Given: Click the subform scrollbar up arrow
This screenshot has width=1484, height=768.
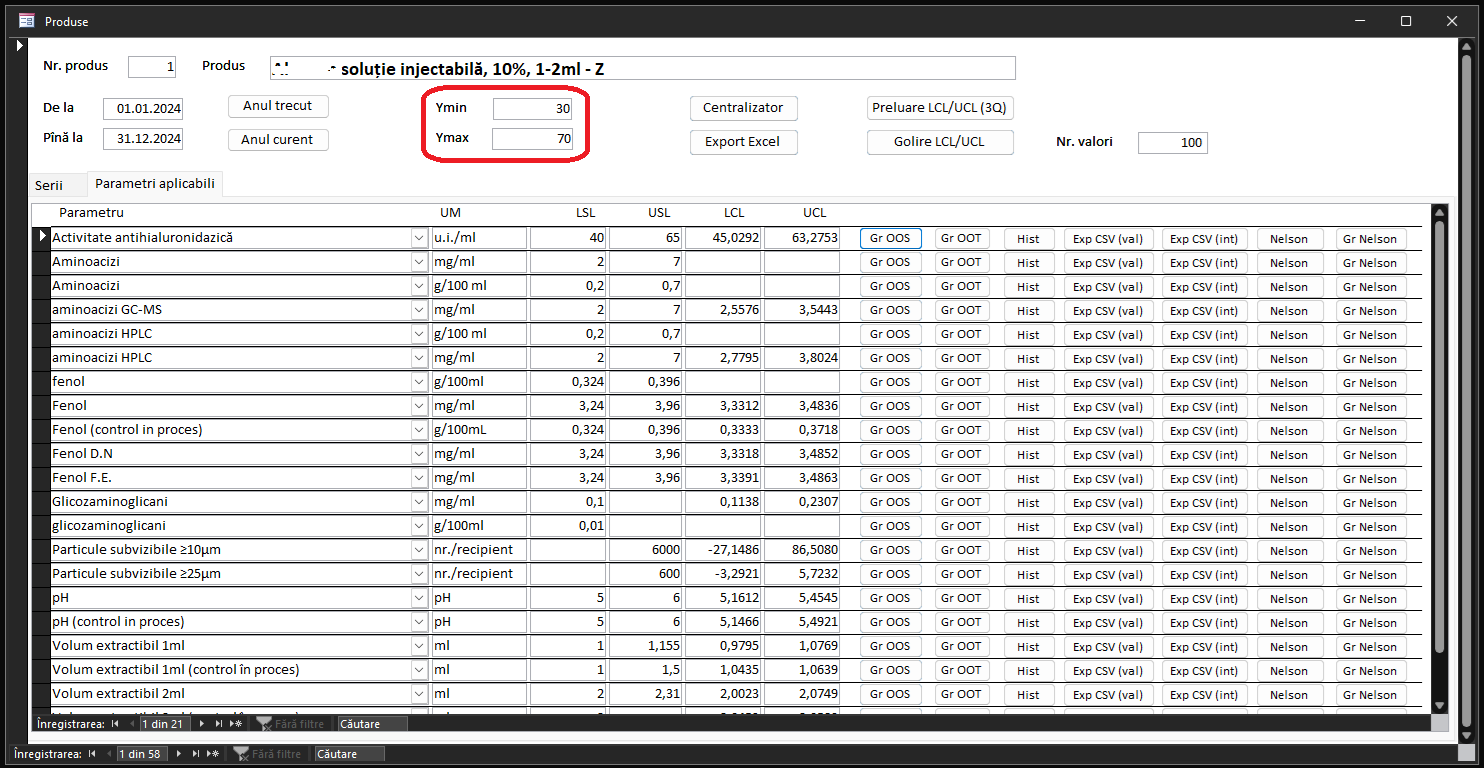Looking at the screenshot, I should pyautogui.click(x=1440, y=212).
